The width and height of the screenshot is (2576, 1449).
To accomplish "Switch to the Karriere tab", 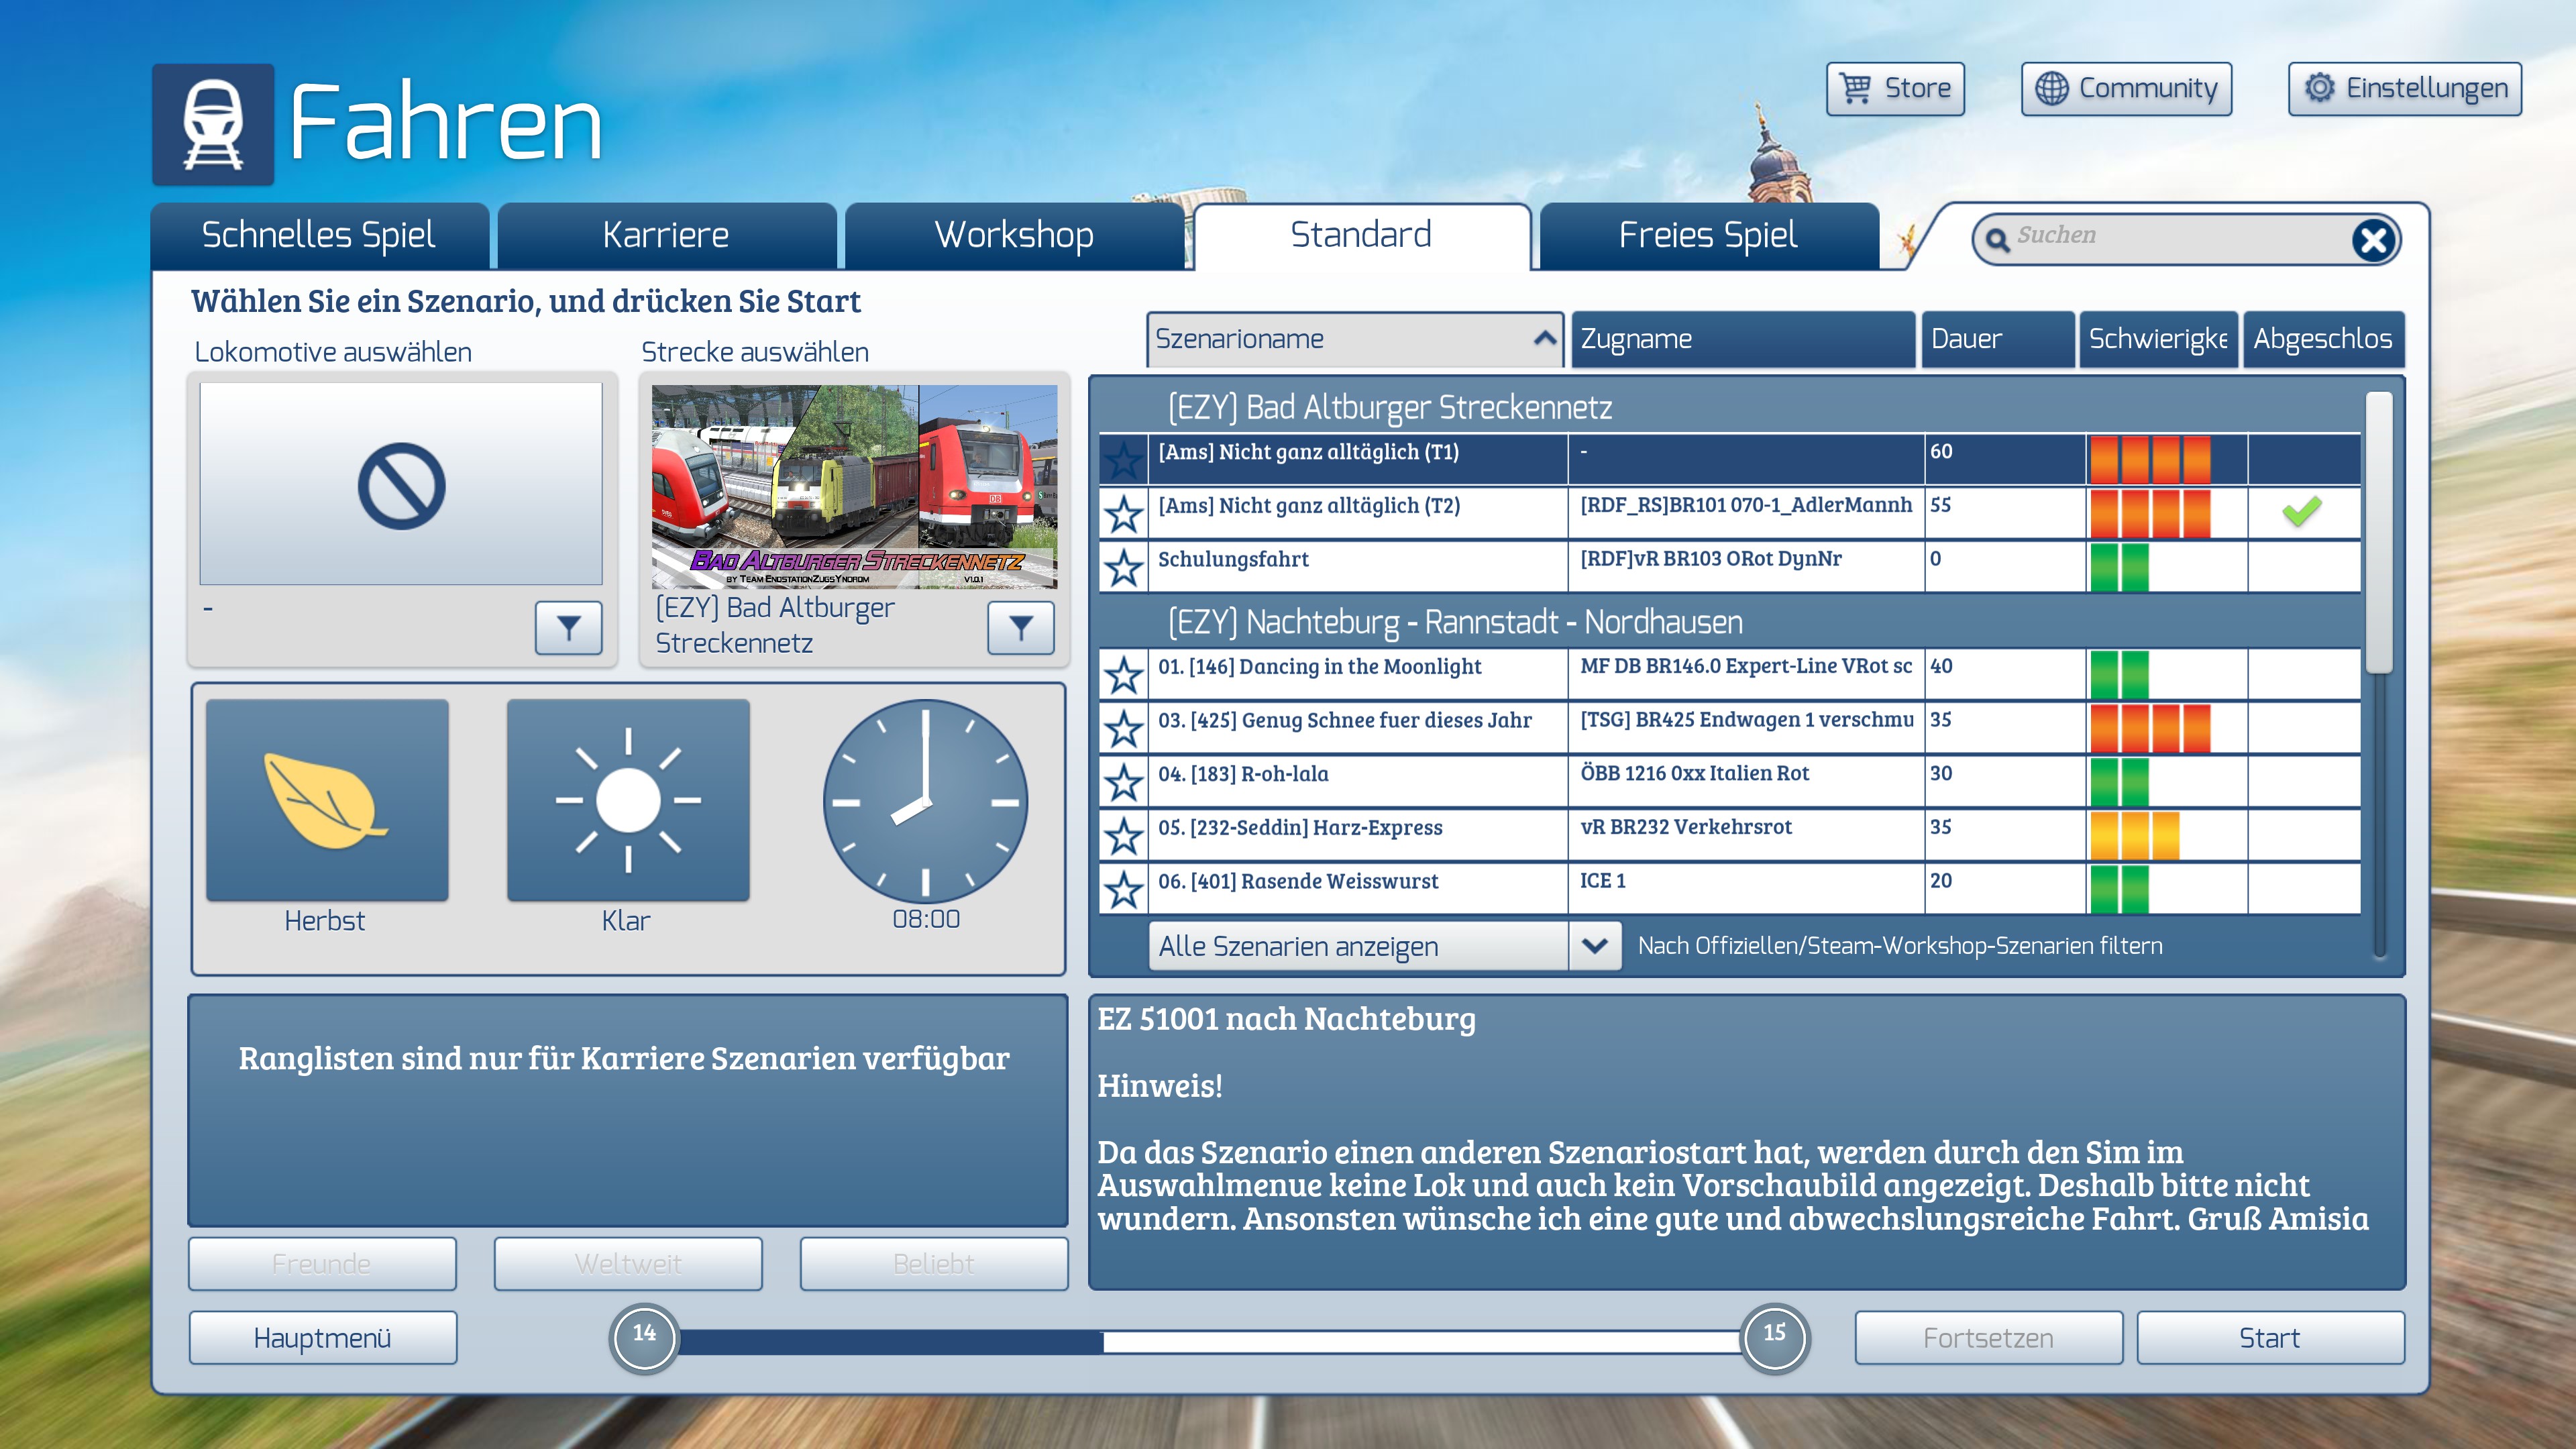I will [x=666, y=236].
